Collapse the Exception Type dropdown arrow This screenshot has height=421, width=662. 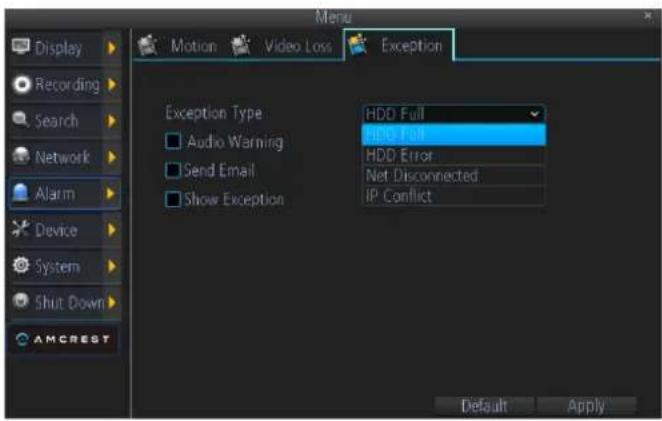click(534, 114)
